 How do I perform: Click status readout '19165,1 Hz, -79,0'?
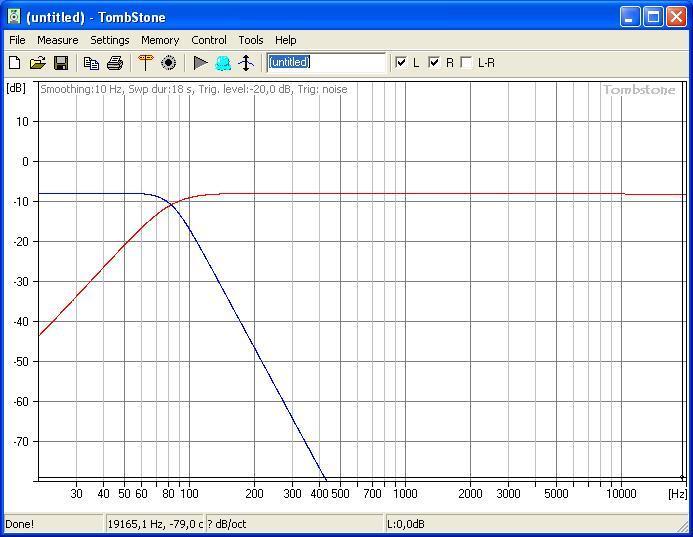tap(155, 524)
